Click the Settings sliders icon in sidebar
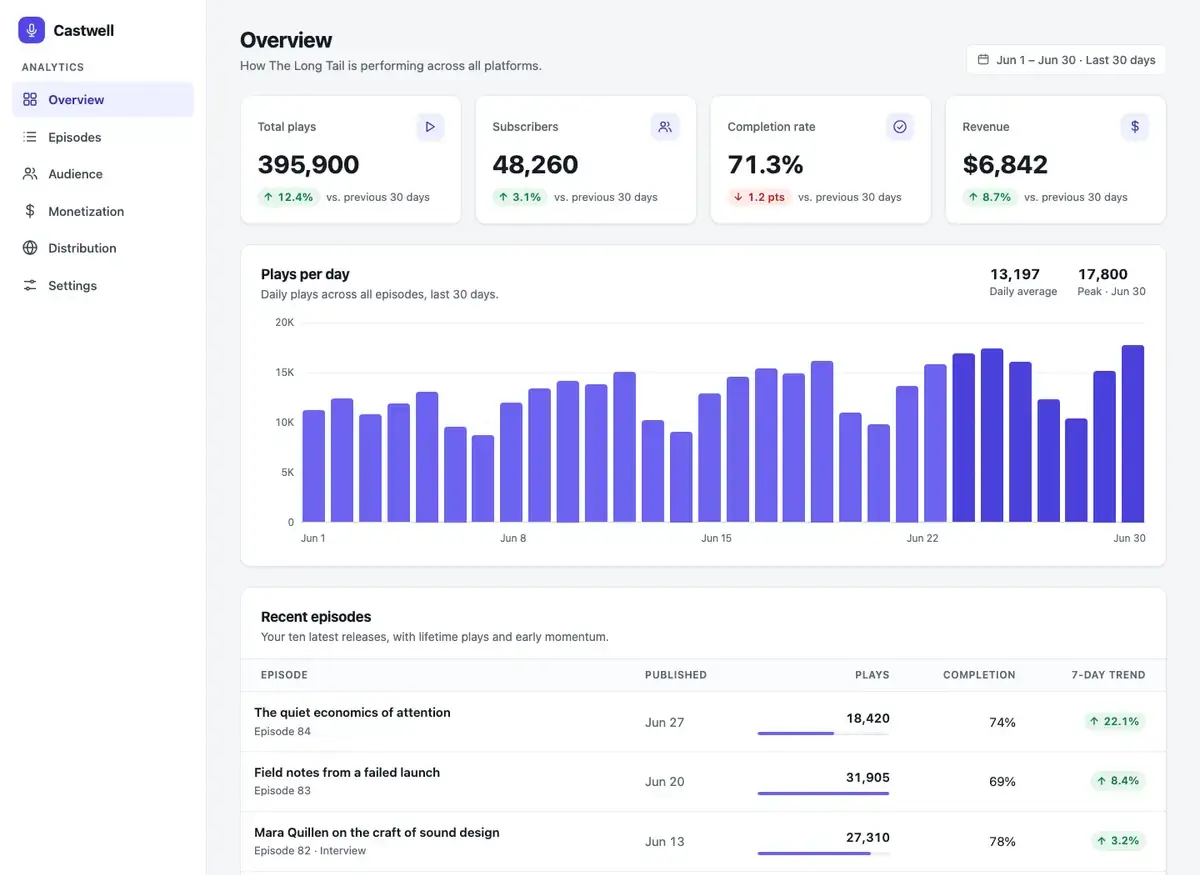The height and width of the screenshot is (875, 1200). coord(30,285)
